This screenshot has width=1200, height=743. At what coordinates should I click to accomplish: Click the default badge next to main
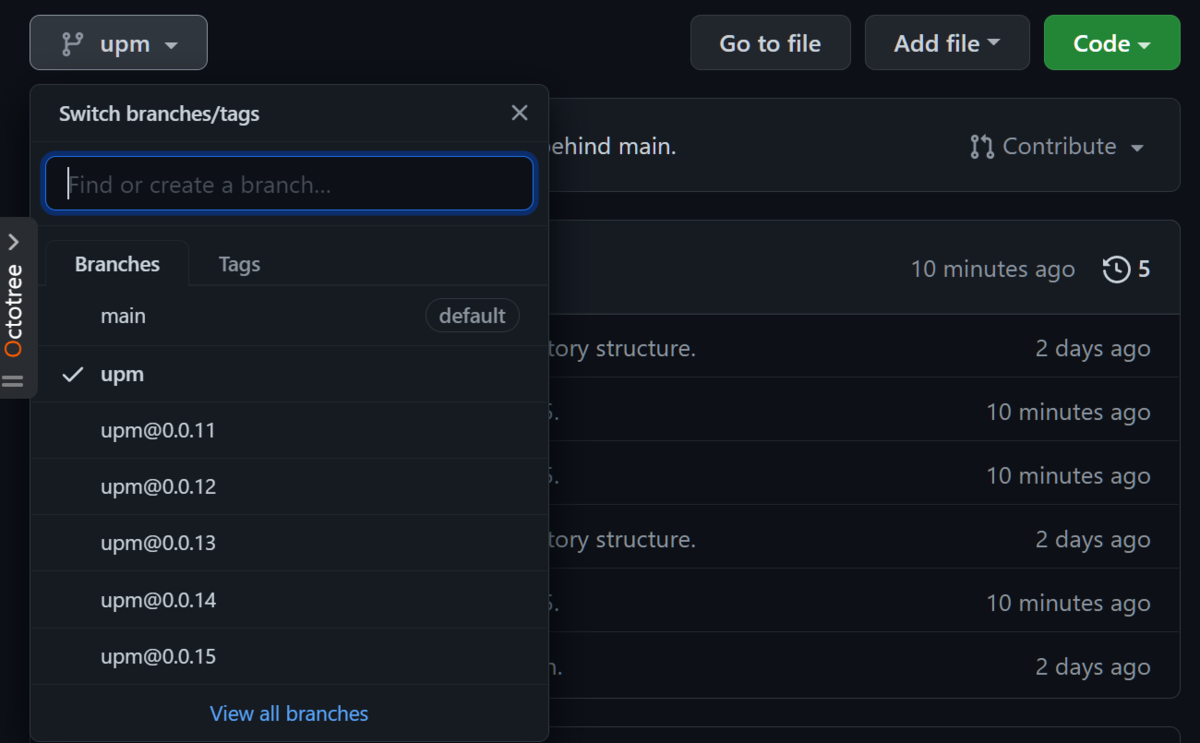472,315
